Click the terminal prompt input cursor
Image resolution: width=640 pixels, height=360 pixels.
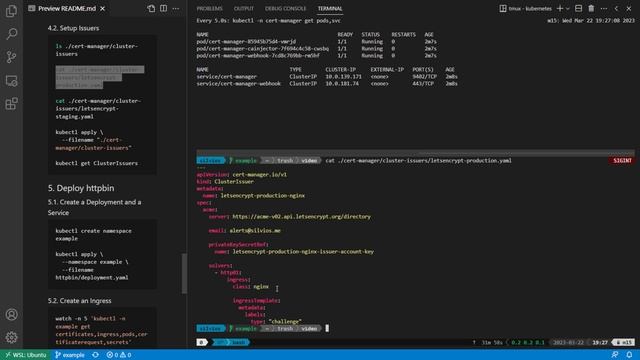[x=327, y=328]
